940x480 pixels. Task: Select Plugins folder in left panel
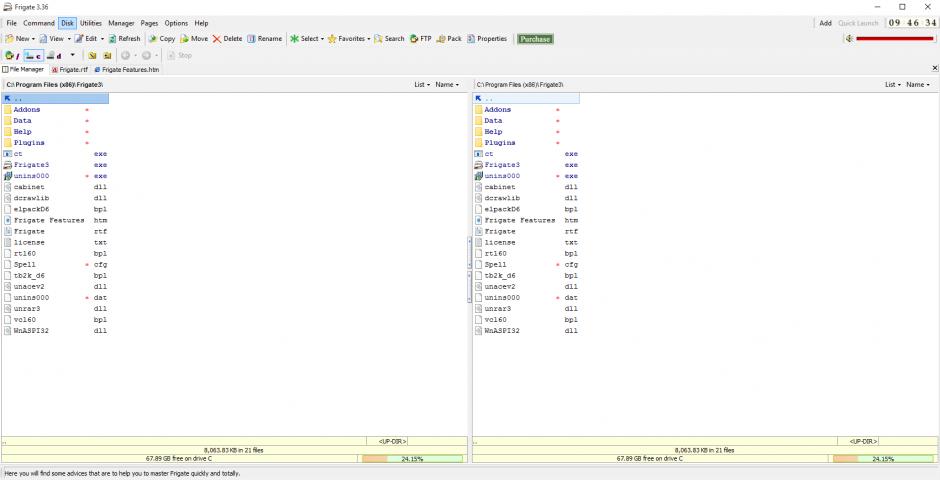pos(55,143)
